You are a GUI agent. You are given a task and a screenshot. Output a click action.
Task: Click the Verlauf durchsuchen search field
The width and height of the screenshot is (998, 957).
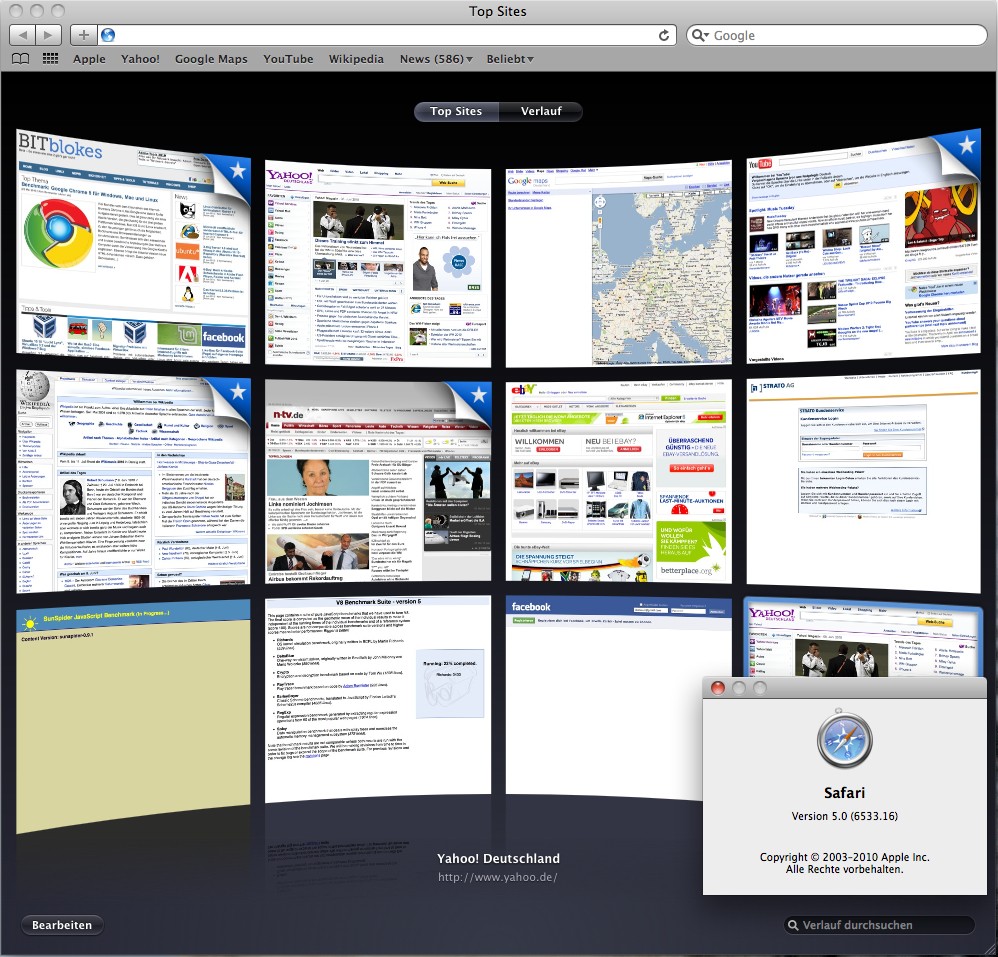pyautogui.click(x=880, y=925)
